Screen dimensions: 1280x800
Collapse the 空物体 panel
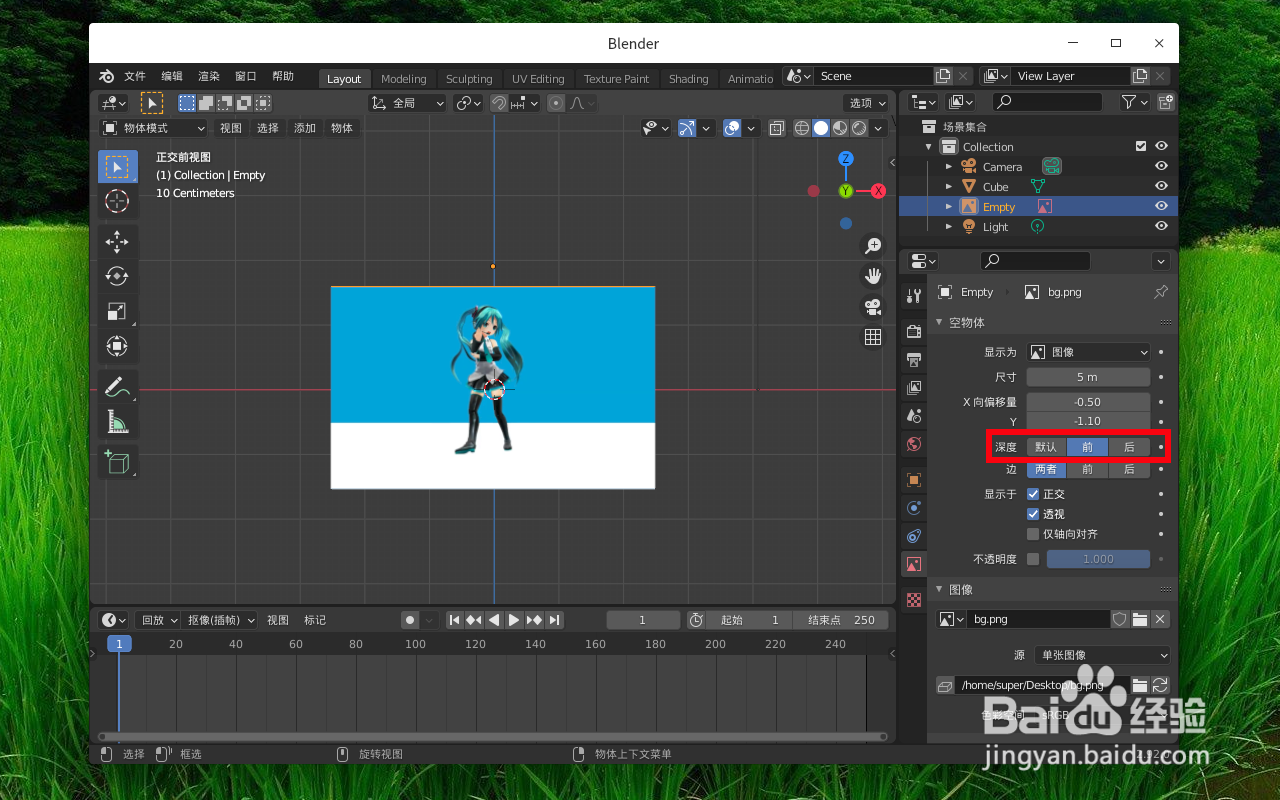[x=939, y=322]
